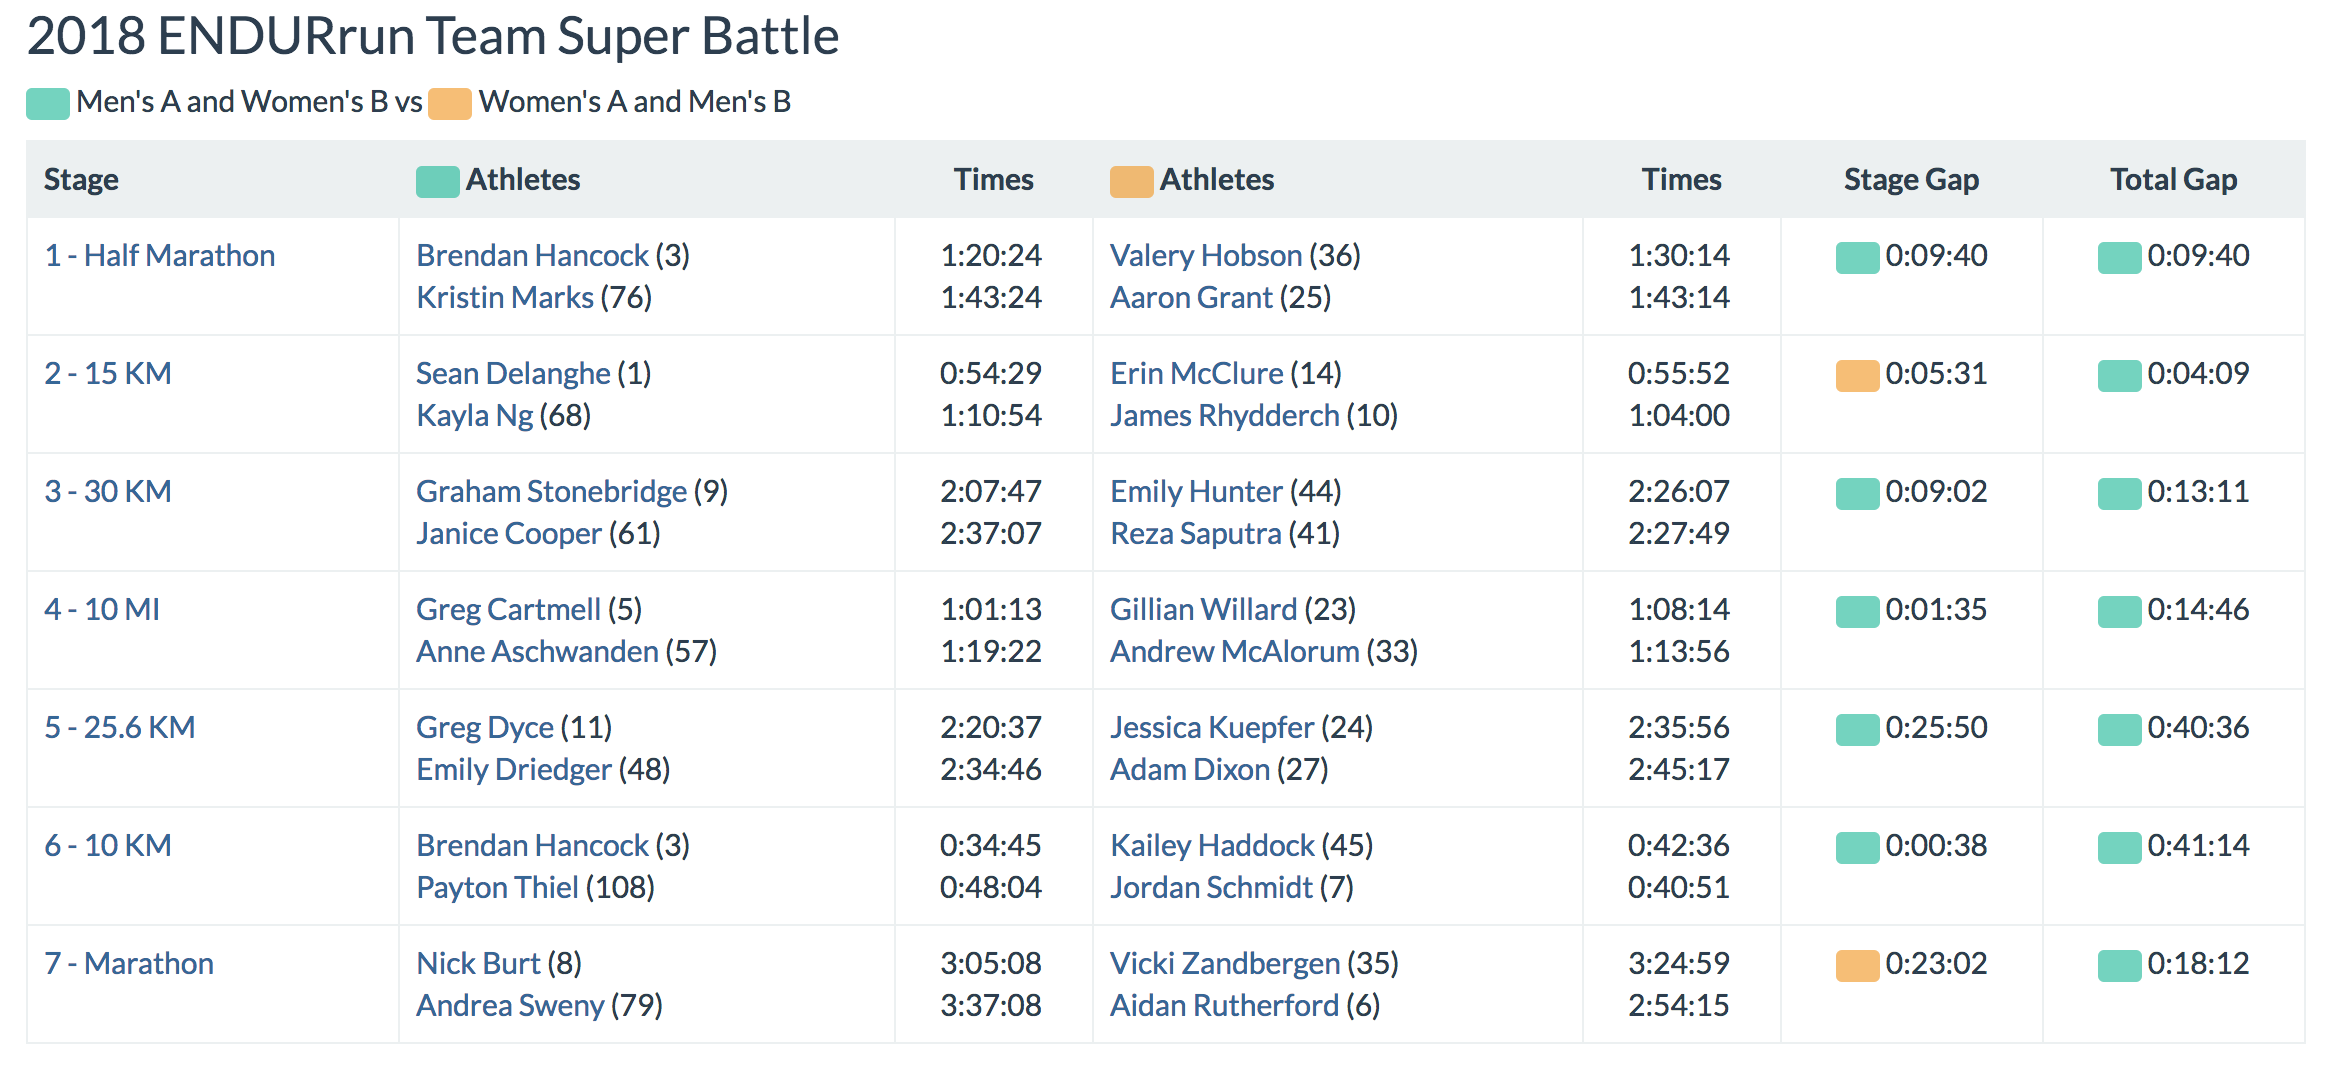This screenshot has width=2330, height=1070.
Task: Click teal swatch in Athletes column header
Action: pyautogui.click(x=437, y=182)
